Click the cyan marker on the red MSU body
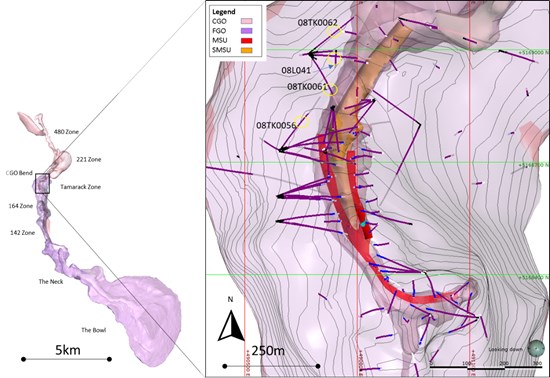Image resolution: width=550 pixels, height=378 pixels. 363,223
